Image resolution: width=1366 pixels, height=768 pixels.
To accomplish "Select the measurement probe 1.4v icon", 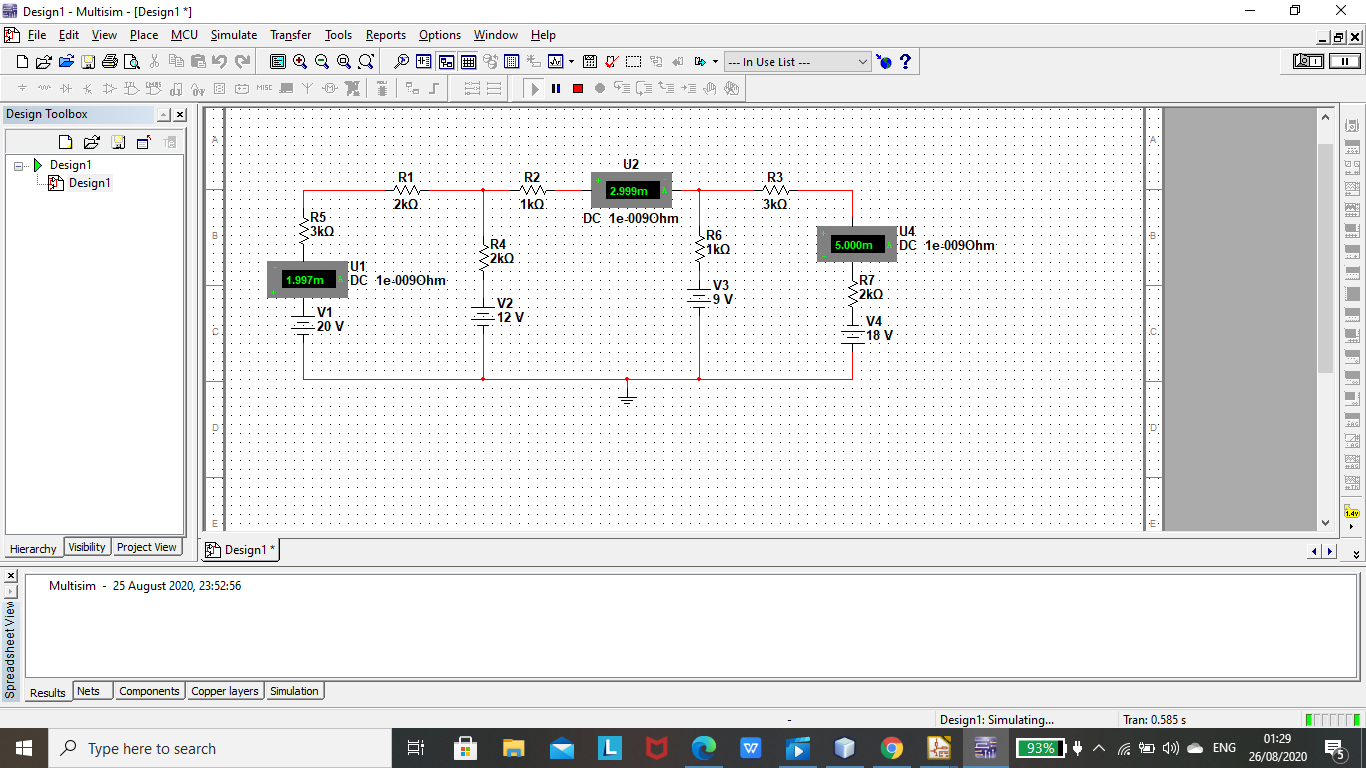I will 1353,512.
